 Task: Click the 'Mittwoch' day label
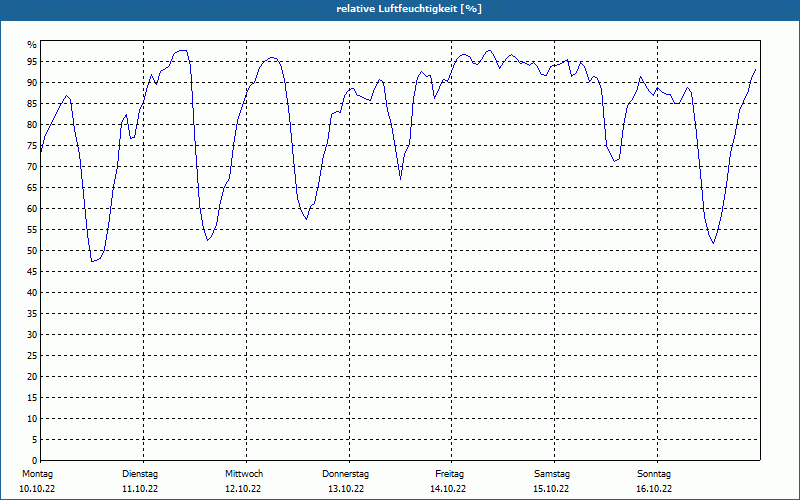pyautogui.click(x=244, y=474)
